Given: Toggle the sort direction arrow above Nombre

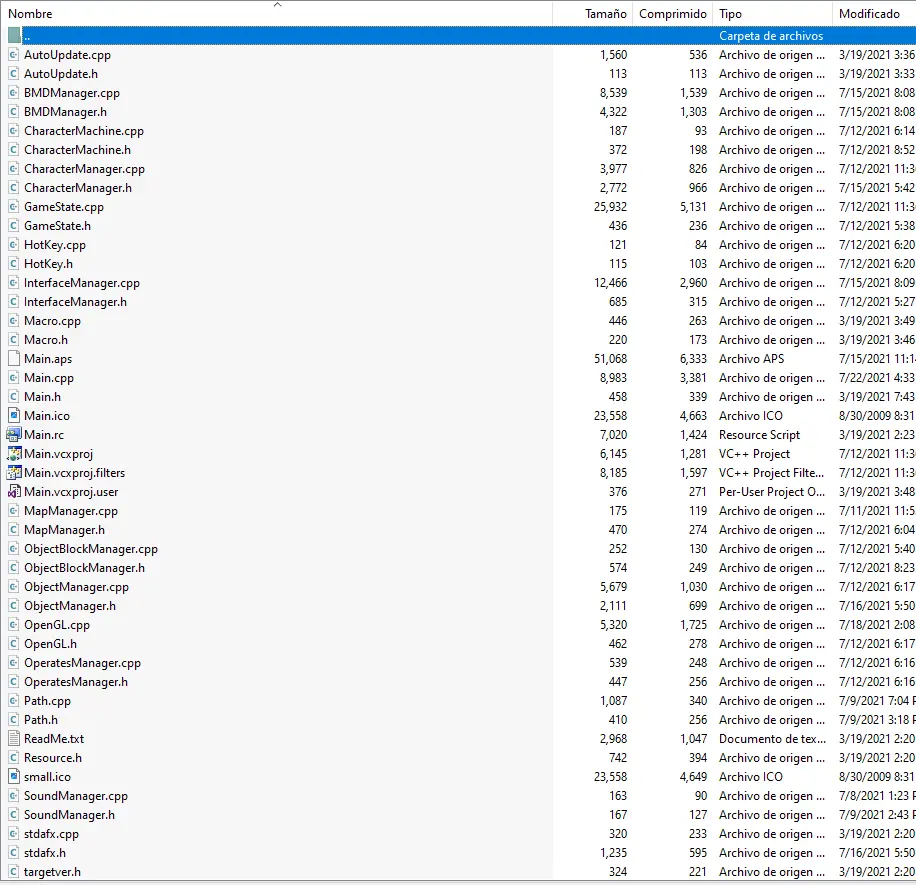Looking at the screenshot, I should [277, 5].
